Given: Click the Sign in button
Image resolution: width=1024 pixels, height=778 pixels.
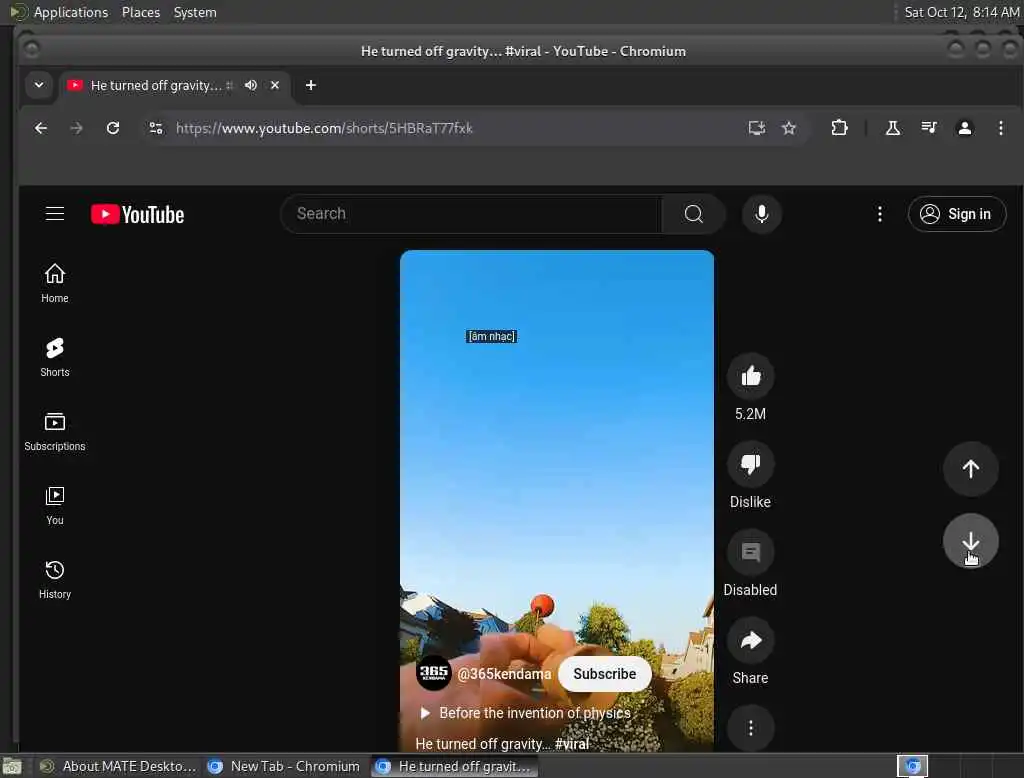Looking at the screenshot, I should click(x=956, y=214).
